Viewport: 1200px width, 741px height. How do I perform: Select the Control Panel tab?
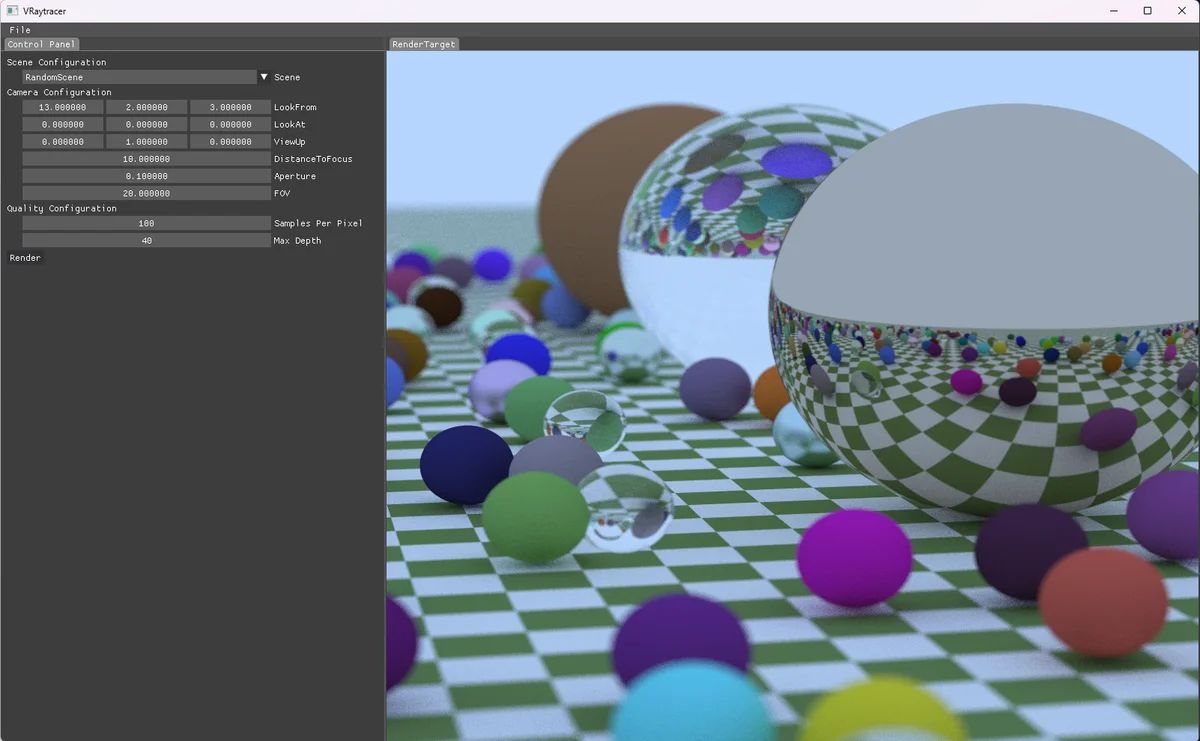pos(41,44)
